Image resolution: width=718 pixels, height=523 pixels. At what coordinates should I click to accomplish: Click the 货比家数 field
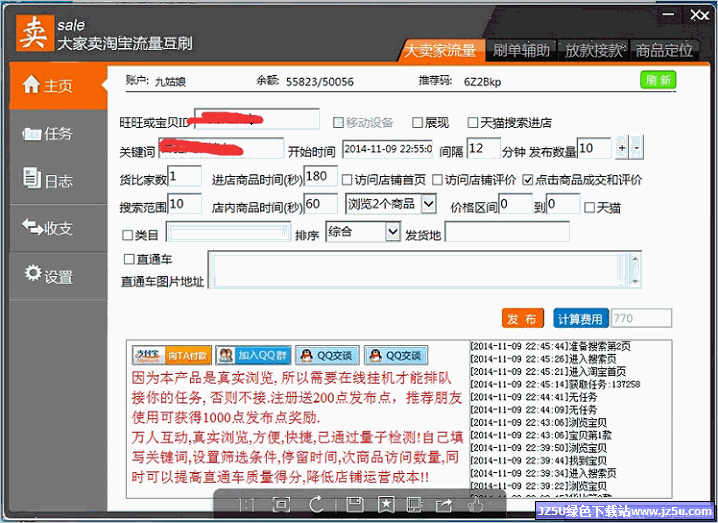tap(185, 176)
